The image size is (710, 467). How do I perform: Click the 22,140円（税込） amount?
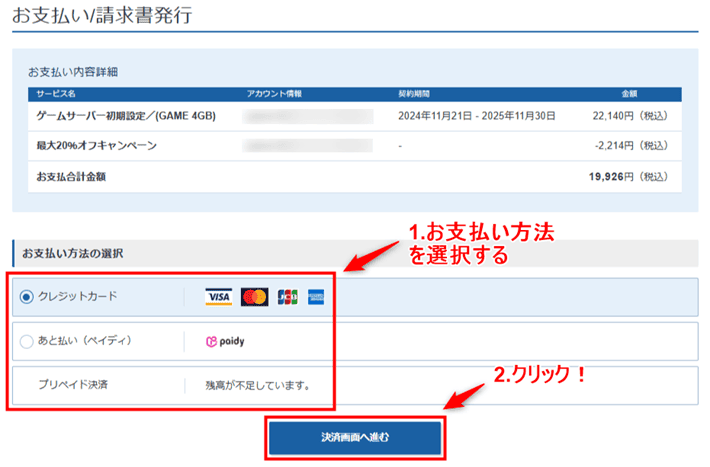tap(630, 116)
